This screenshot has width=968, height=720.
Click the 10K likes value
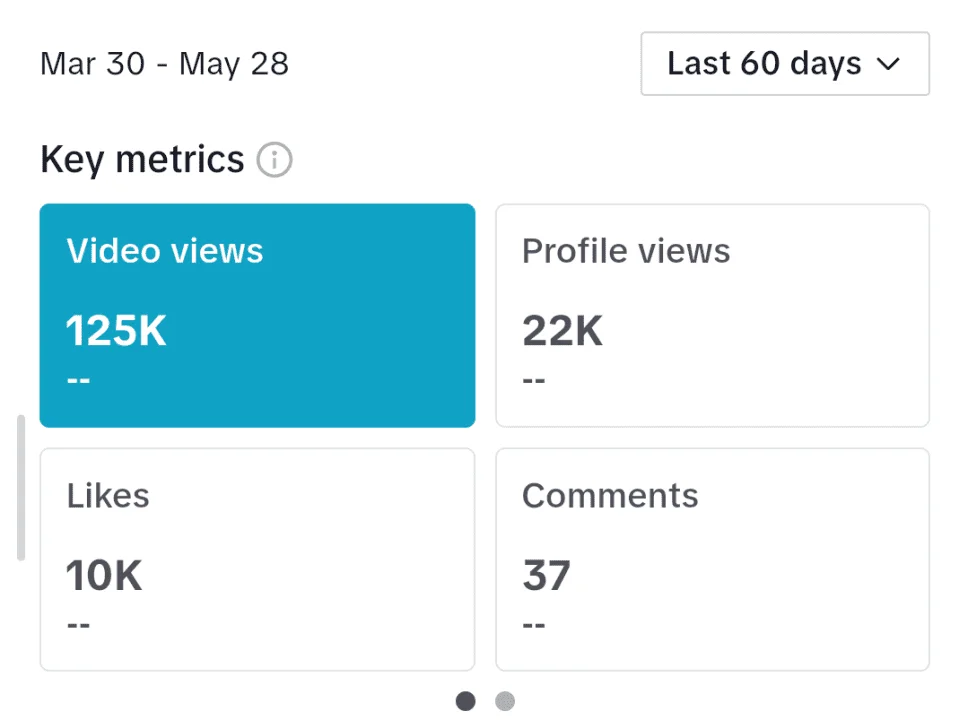tap(104, 575)
